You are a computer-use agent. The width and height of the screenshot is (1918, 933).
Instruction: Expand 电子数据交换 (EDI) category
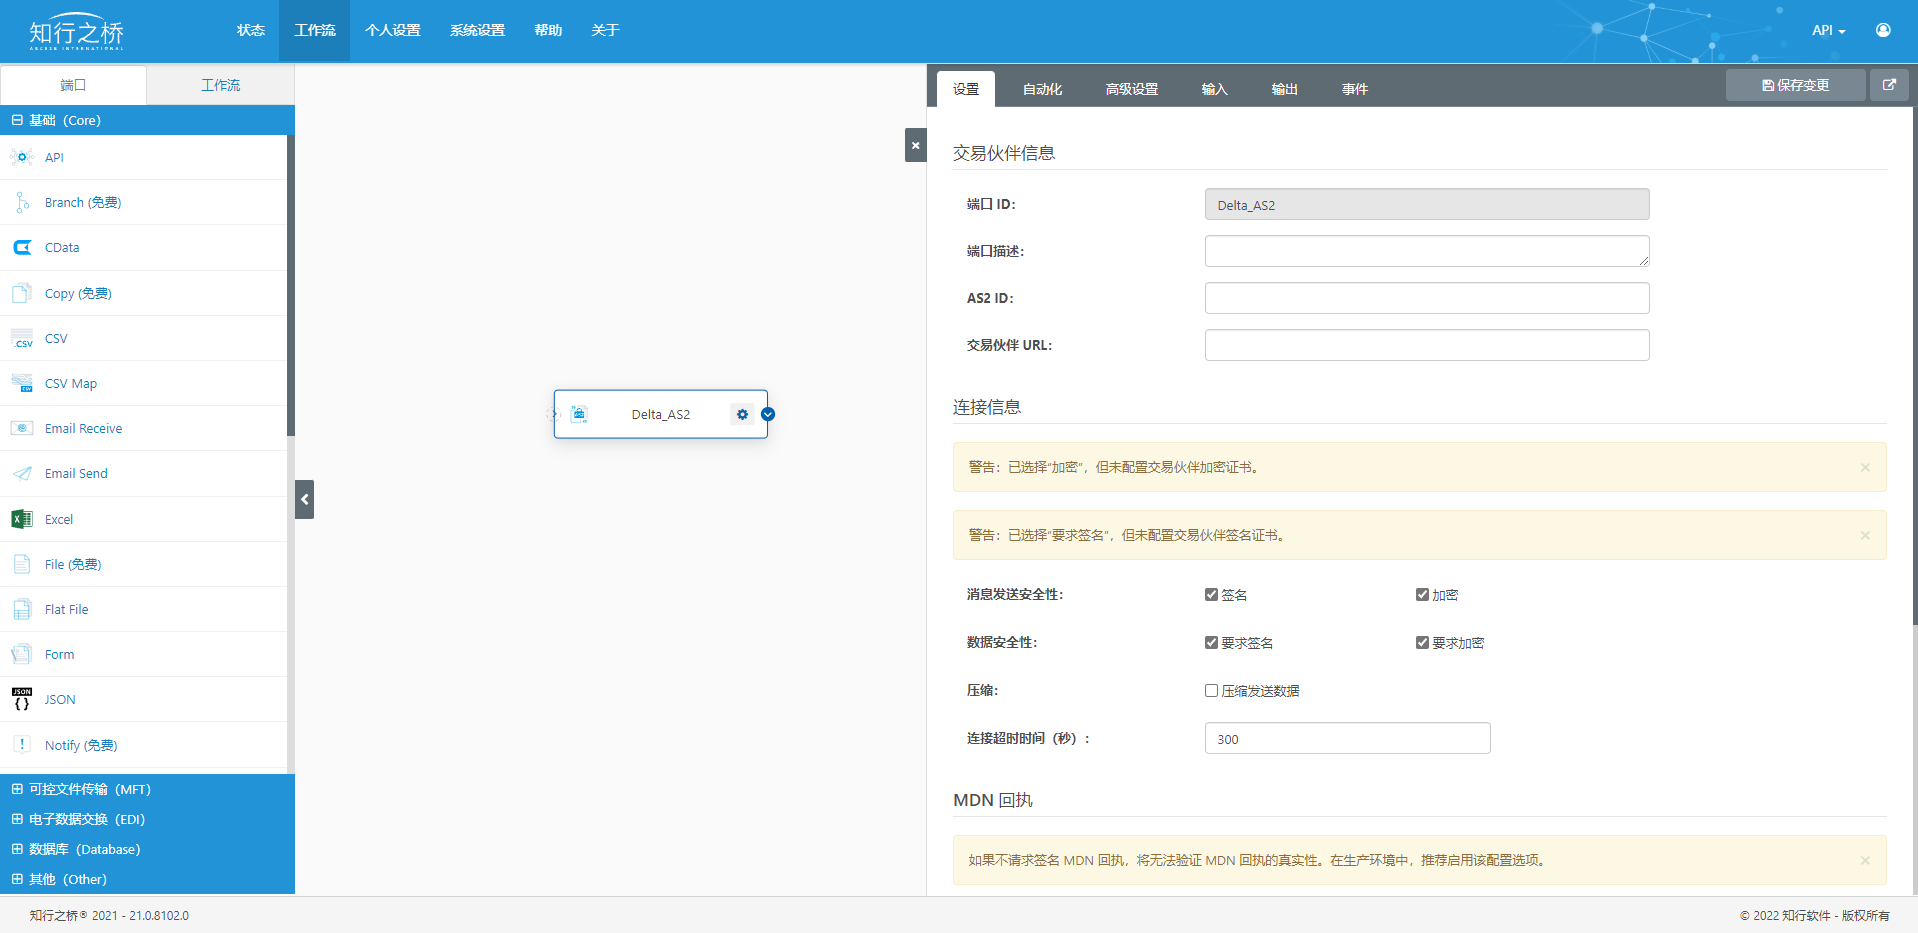[147, 819]
